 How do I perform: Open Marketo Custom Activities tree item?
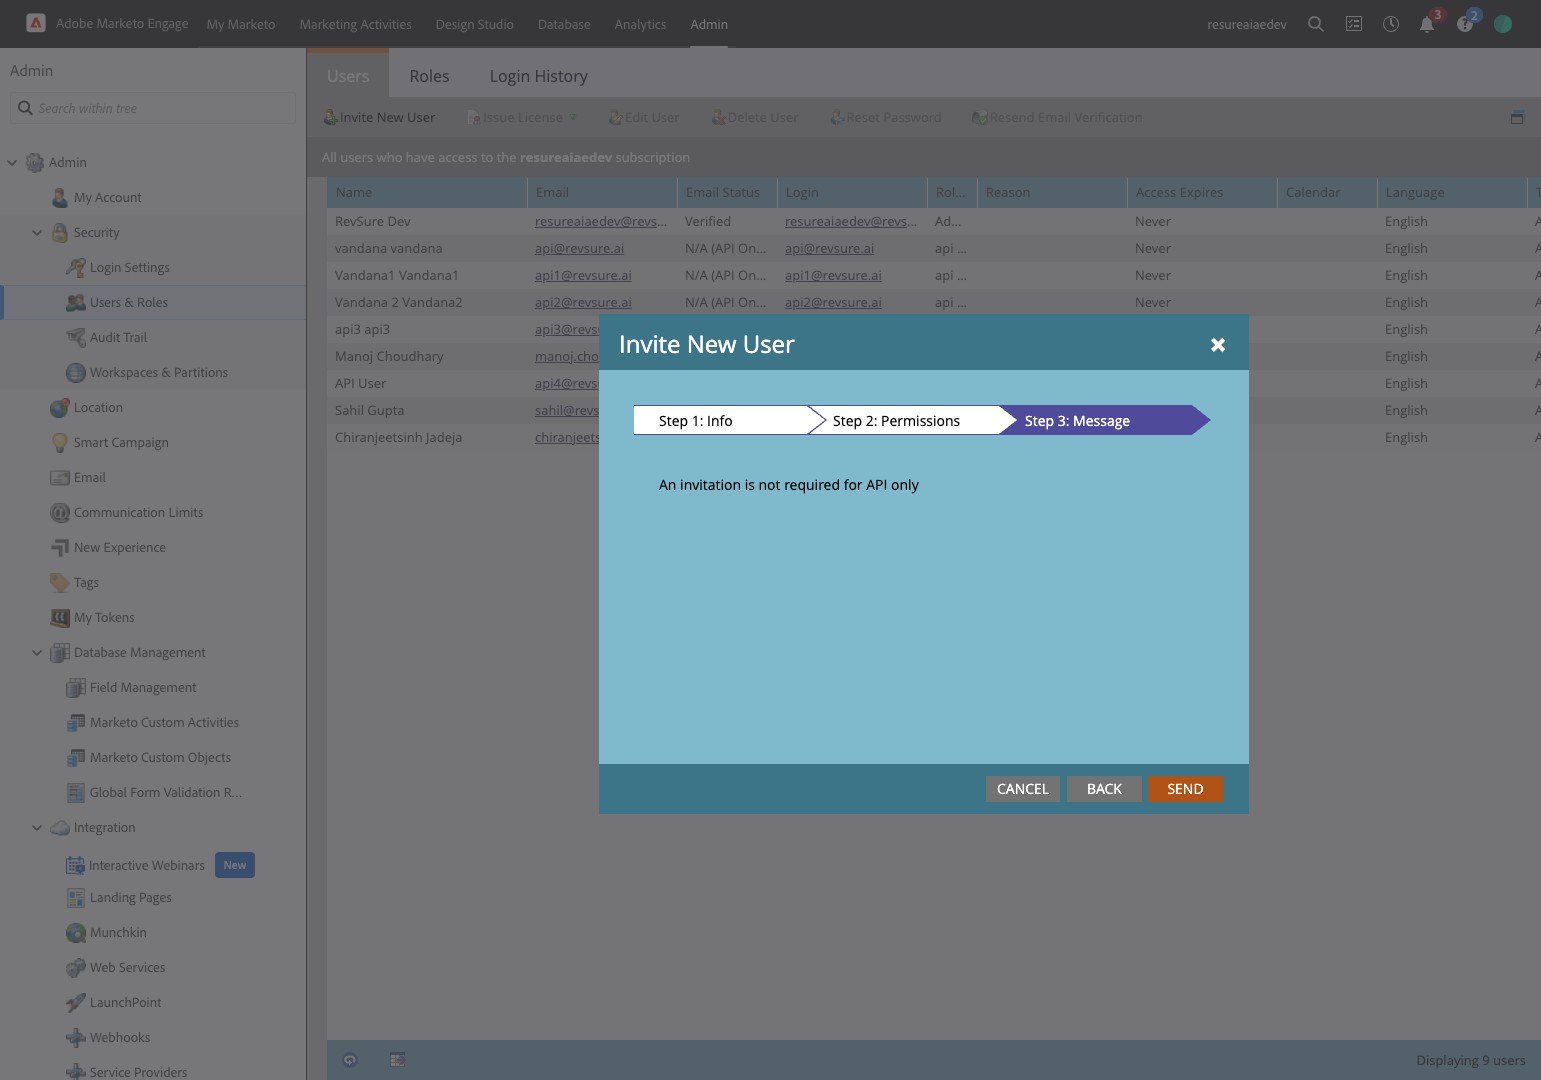tap(164, 722)
